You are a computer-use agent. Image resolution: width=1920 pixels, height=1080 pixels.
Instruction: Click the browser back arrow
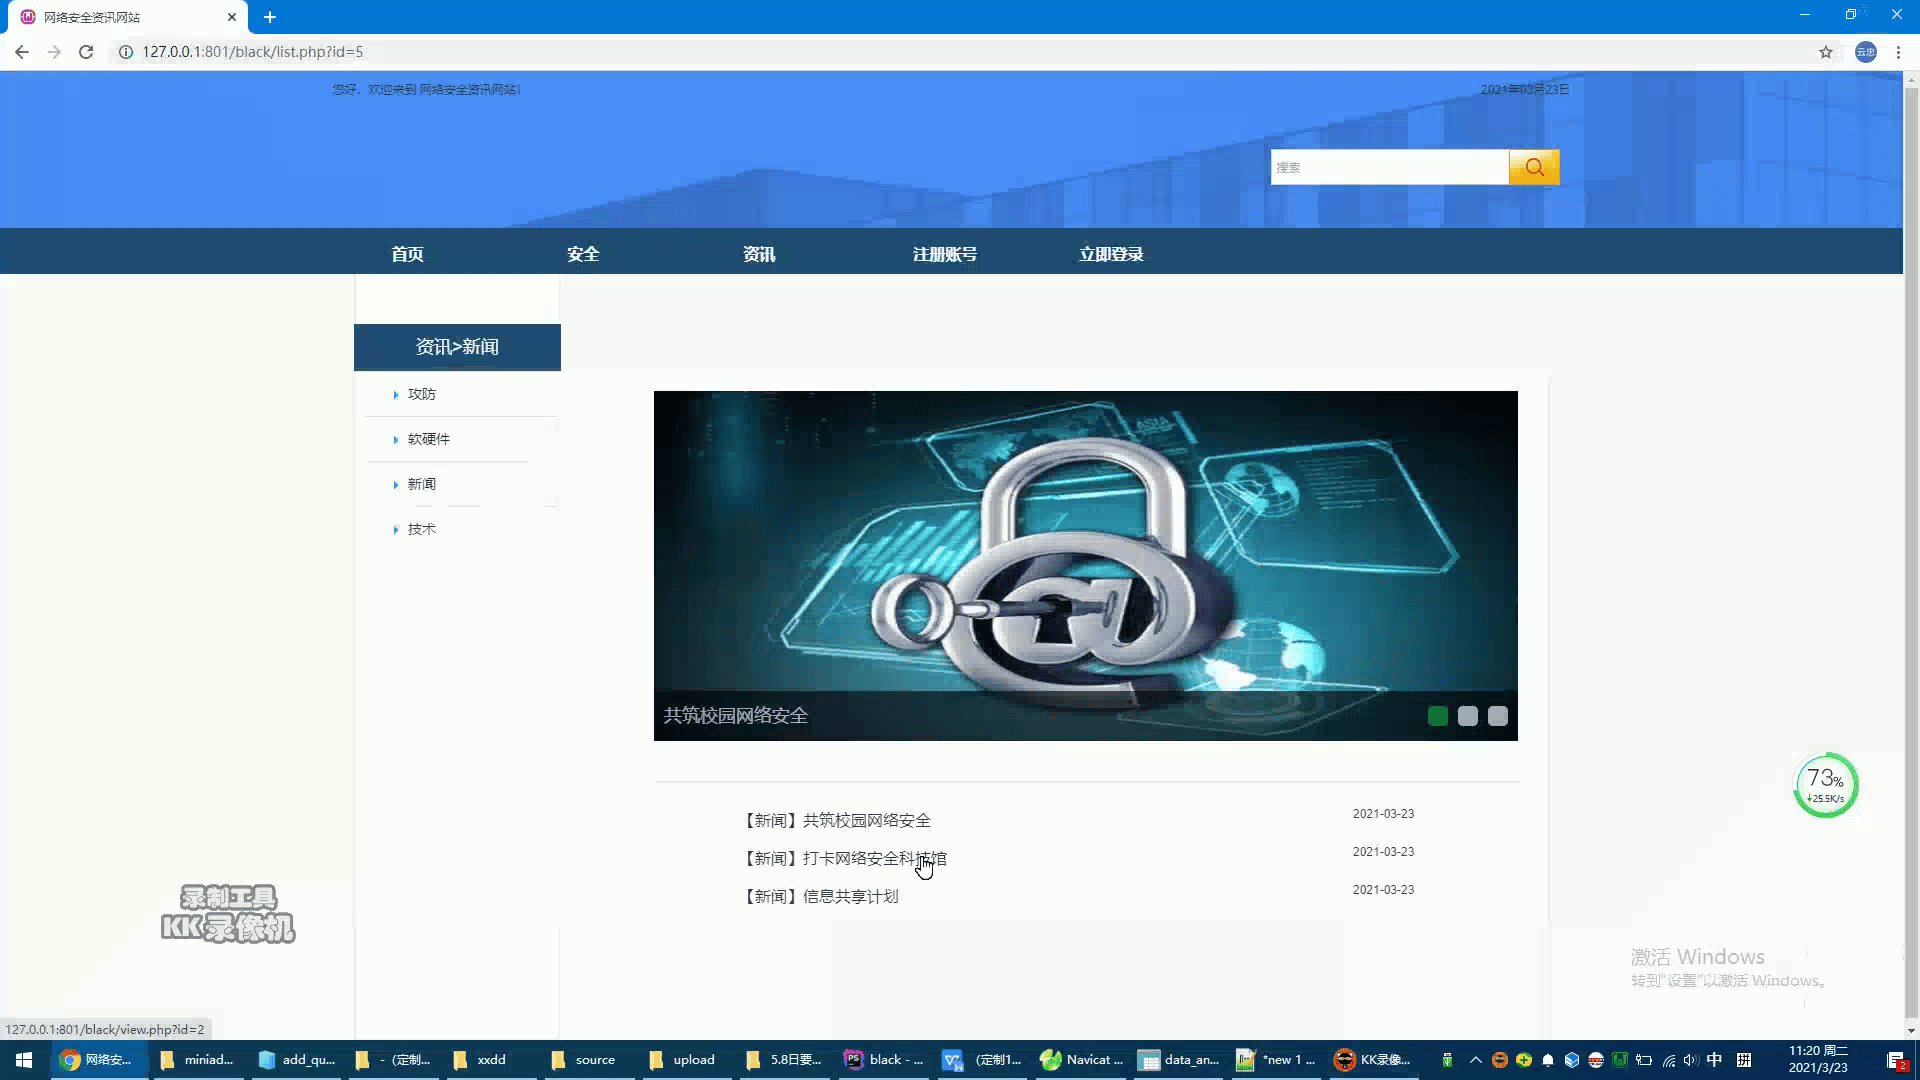[x=22, y=52]
